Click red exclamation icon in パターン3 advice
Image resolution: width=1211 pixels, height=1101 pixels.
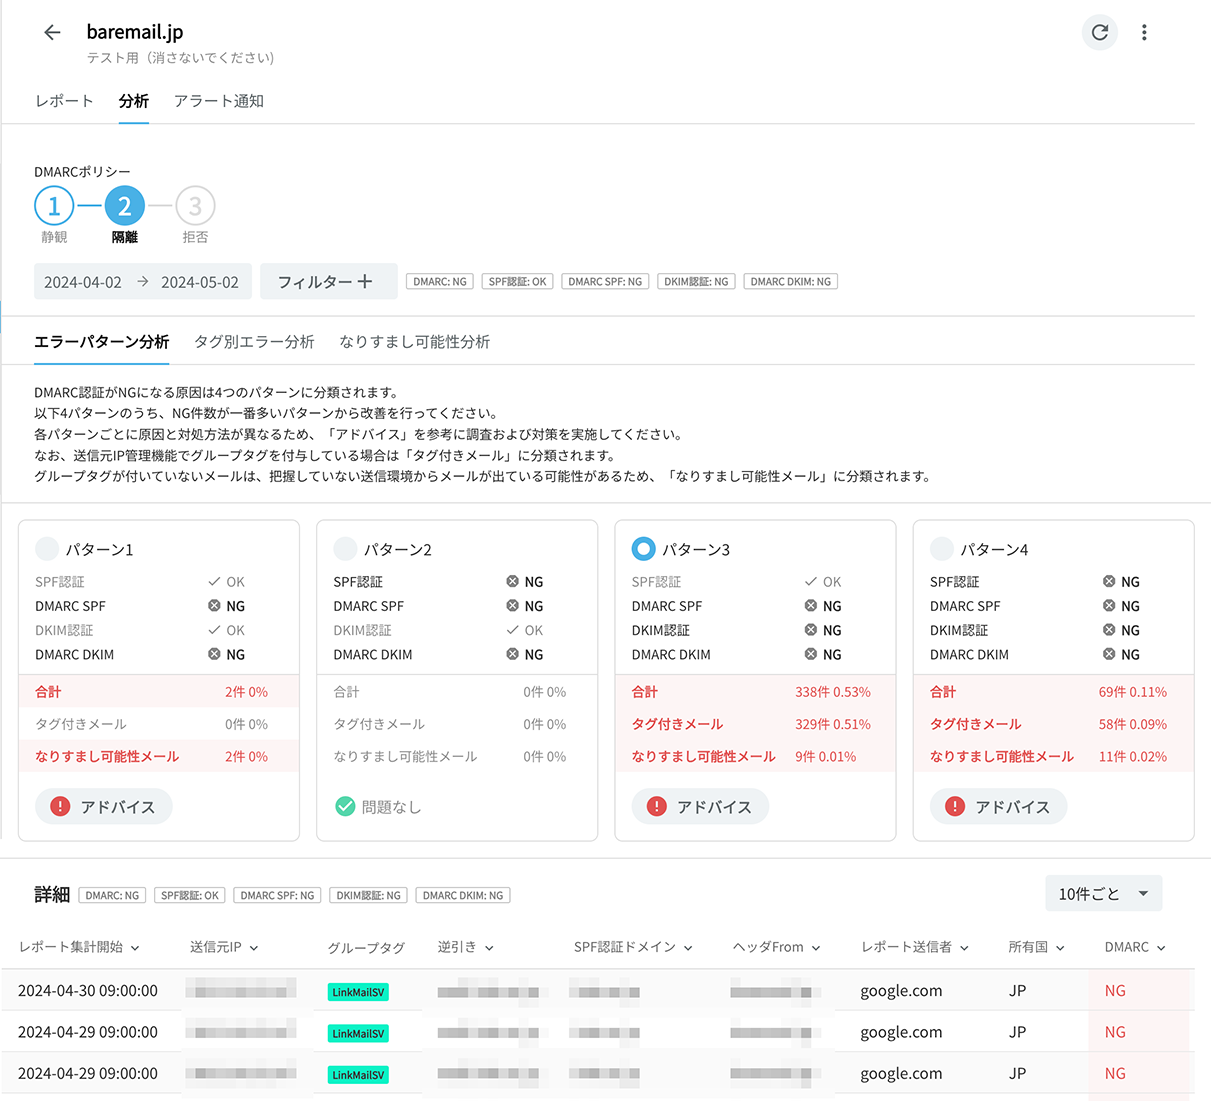click(x=656, y=806)
